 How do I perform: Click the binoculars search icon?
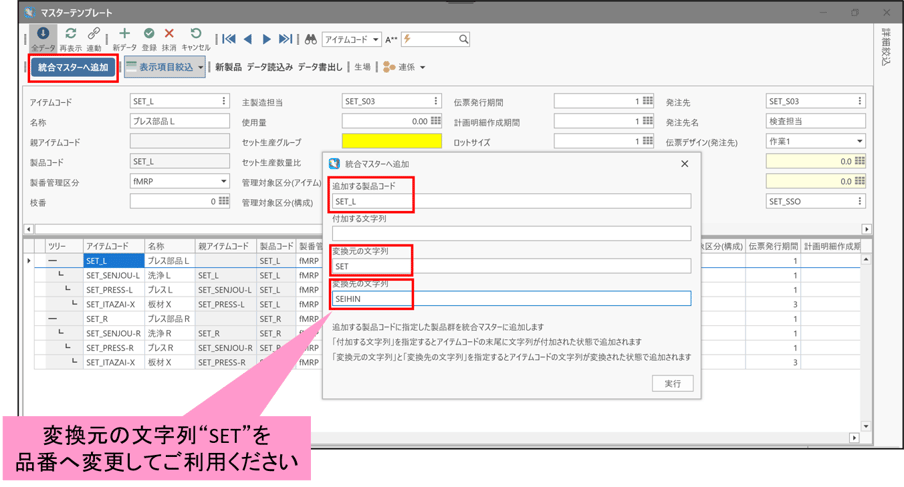coord(311,39)
